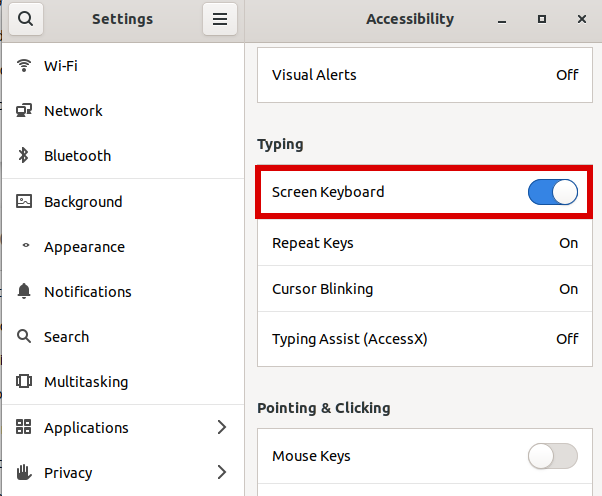Open Typing Assist (AccessX) options
The image size is (602, 496).
(425, 339)
